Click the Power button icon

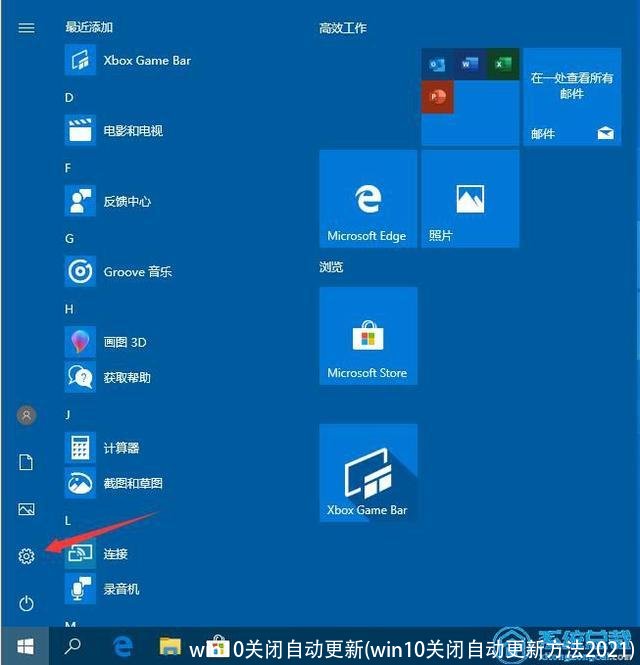pos(26,603)
